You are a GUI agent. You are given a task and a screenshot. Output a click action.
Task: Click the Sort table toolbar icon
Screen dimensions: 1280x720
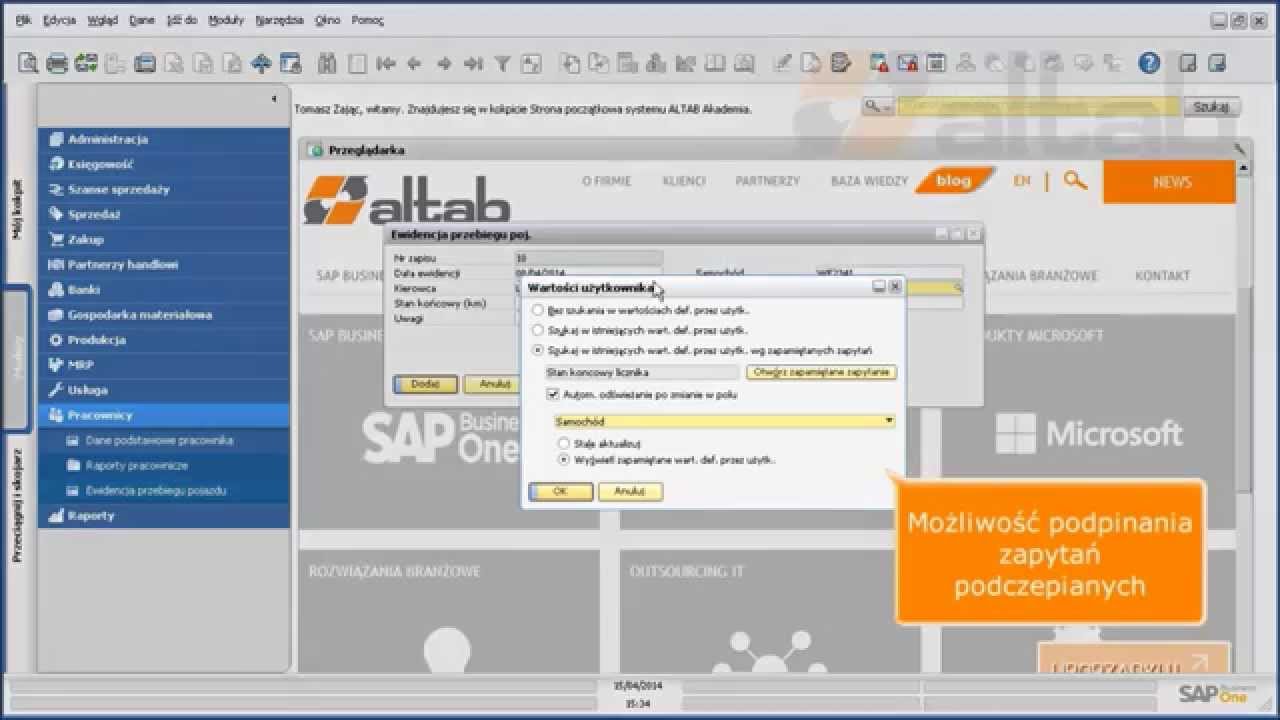(531, 64)
